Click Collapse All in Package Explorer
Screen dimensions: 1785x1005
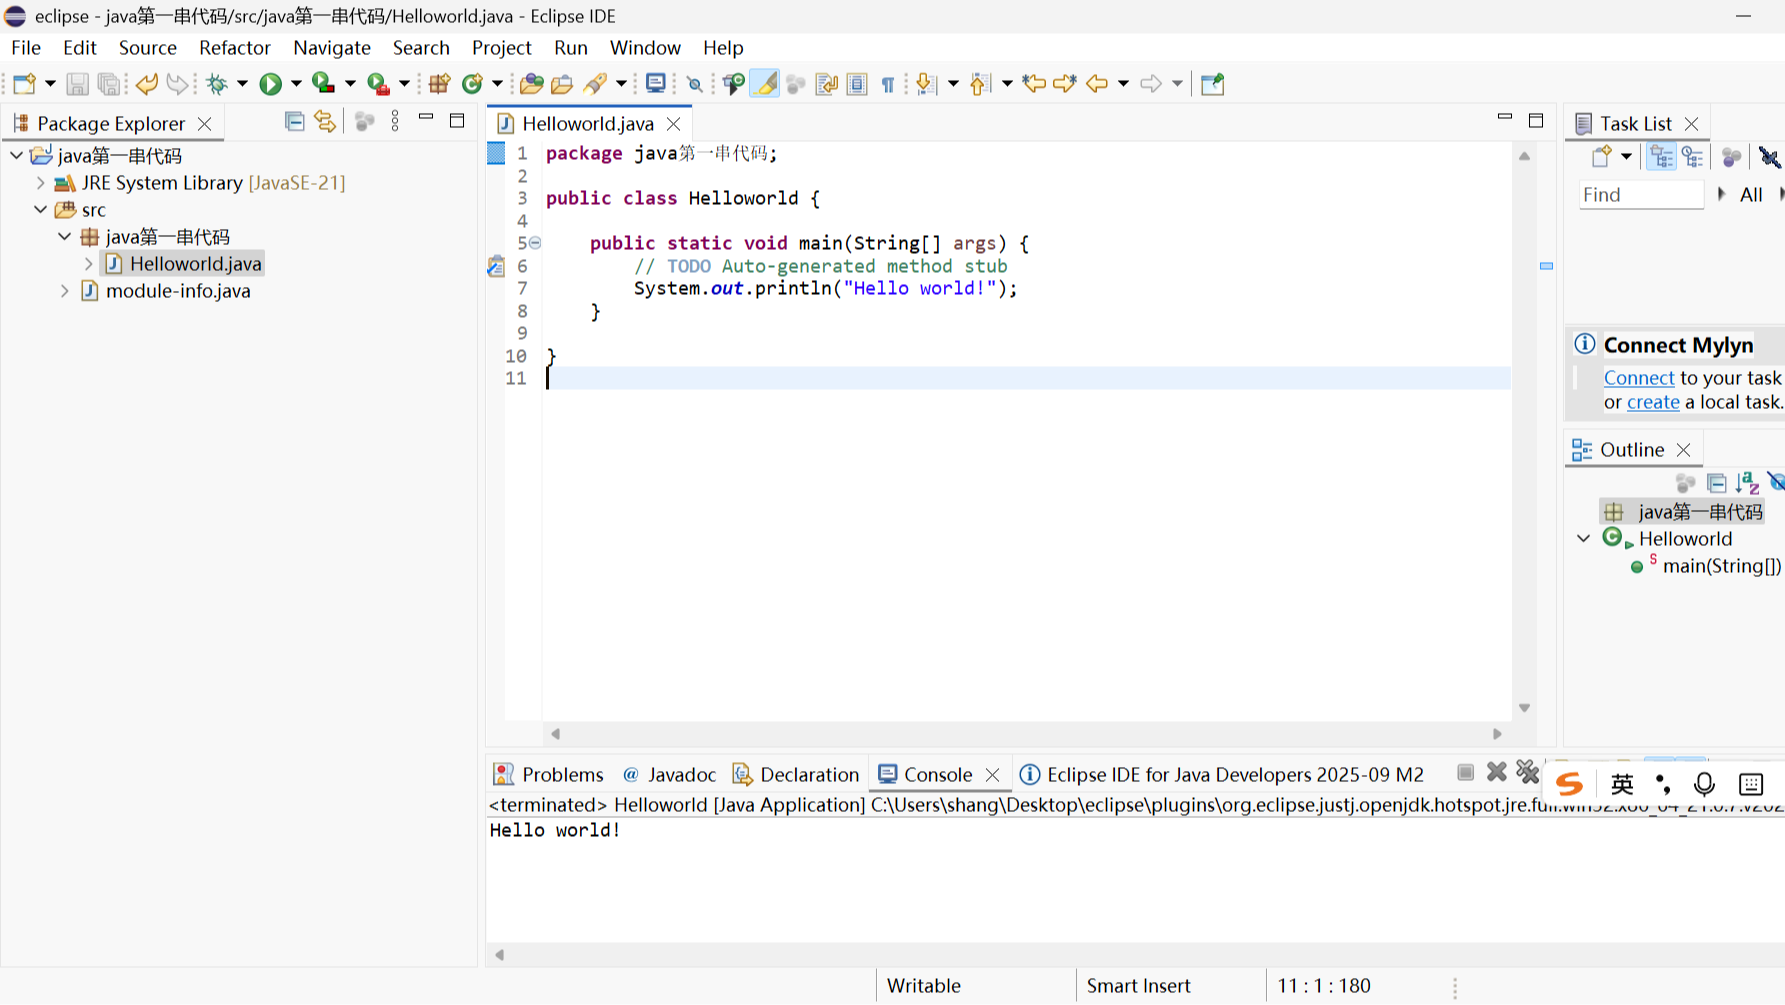coord(294,122)
